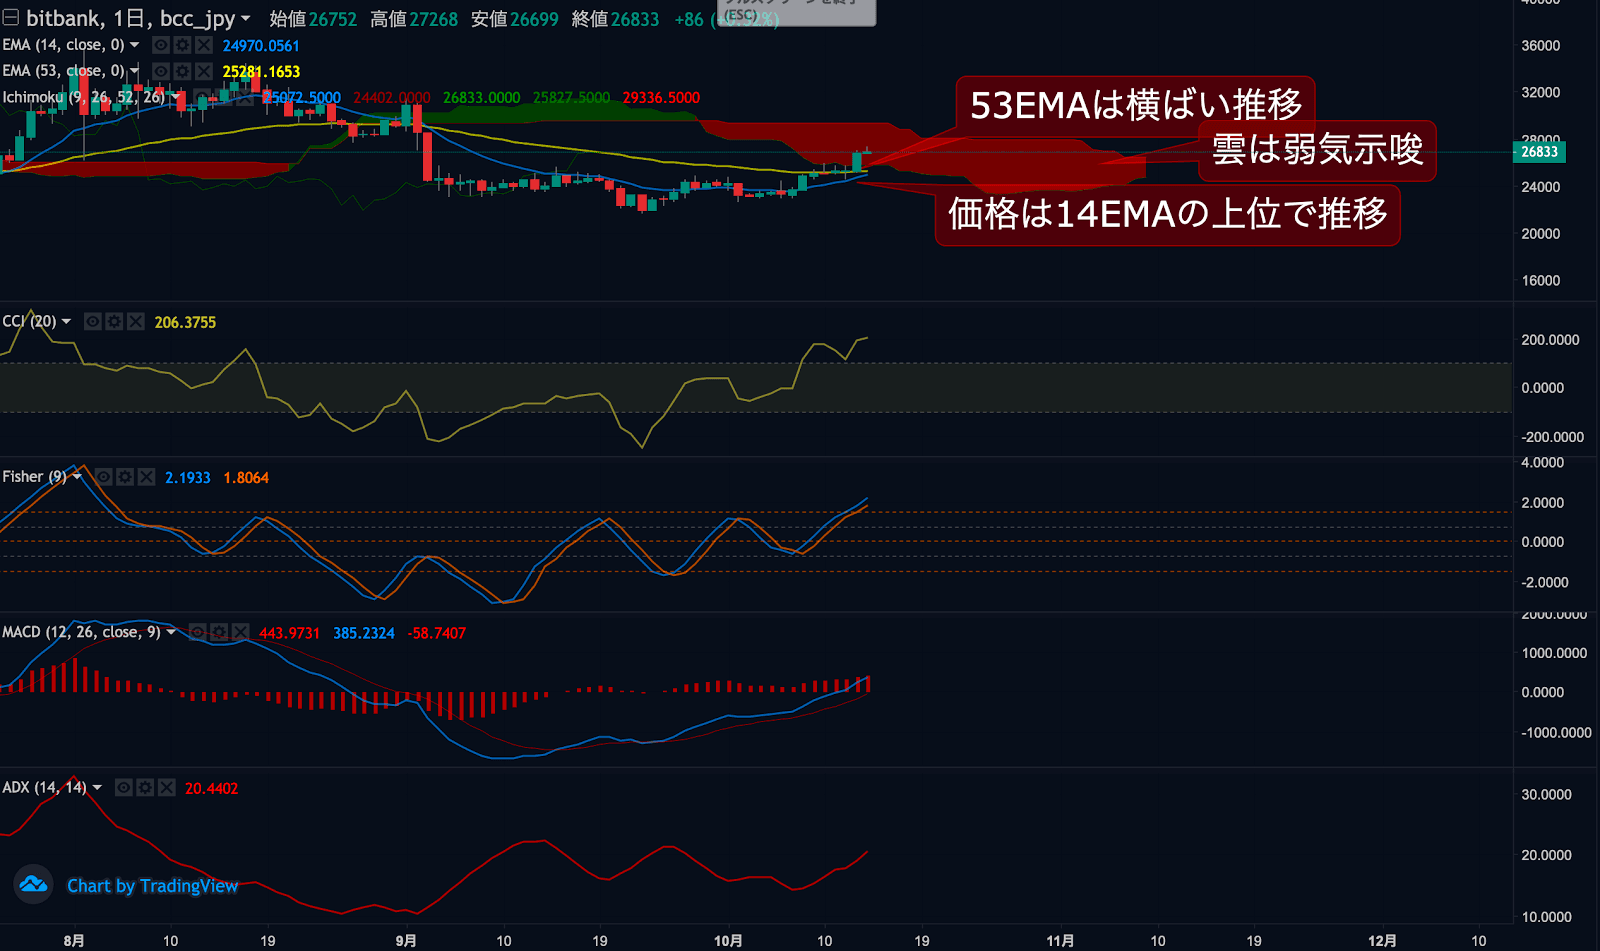1600x951 pixels.
Task: Open CCI (20) settings gear
Action: click(x=114, y=321)
